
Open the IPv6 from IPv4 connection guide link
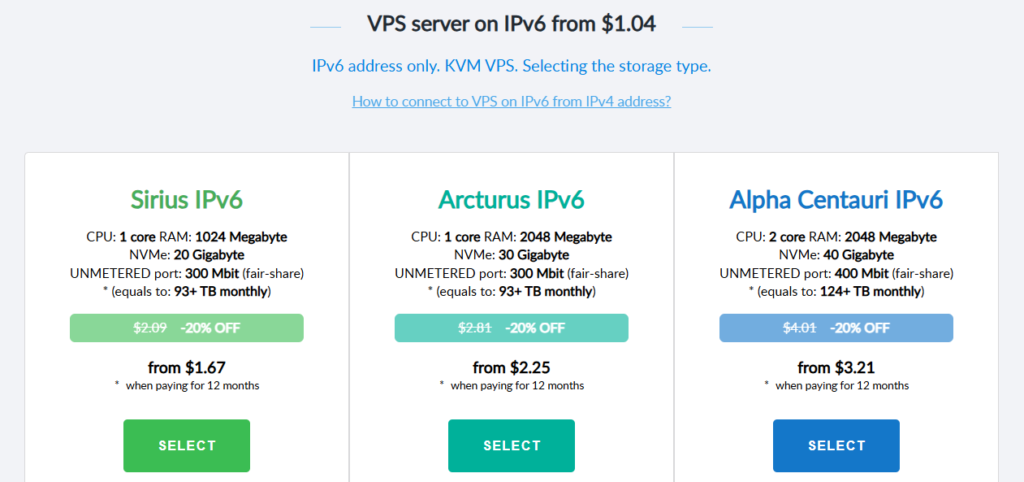pyautogui.click(x=511, y=101)
